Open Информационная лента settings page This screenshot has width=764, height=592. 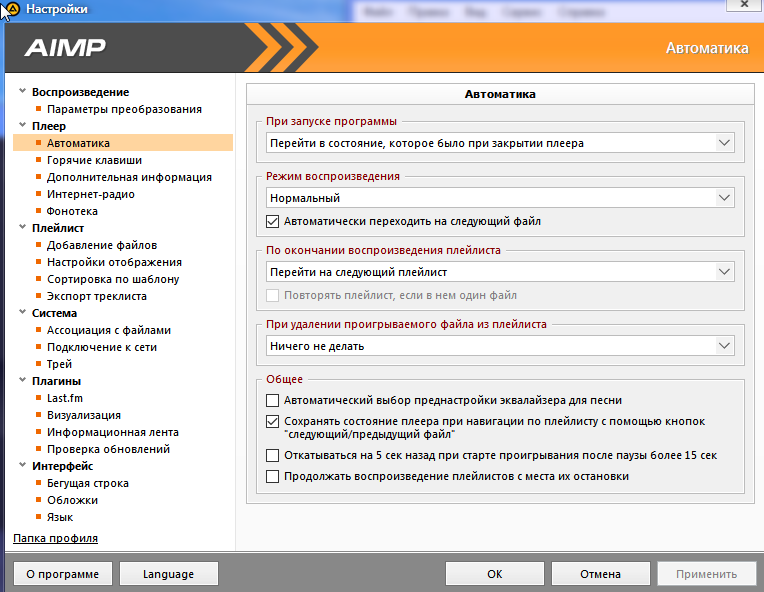[x=113, y=432]
